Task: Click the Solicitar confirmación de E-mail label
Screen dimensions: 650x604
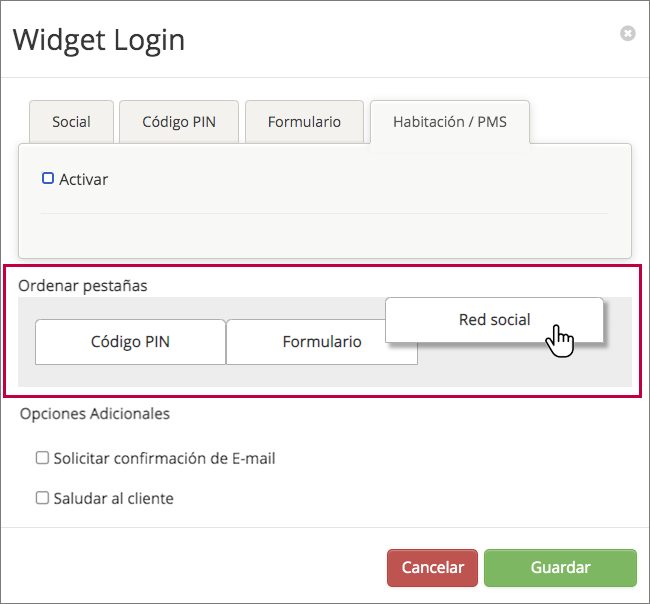Action: point(164,459)
